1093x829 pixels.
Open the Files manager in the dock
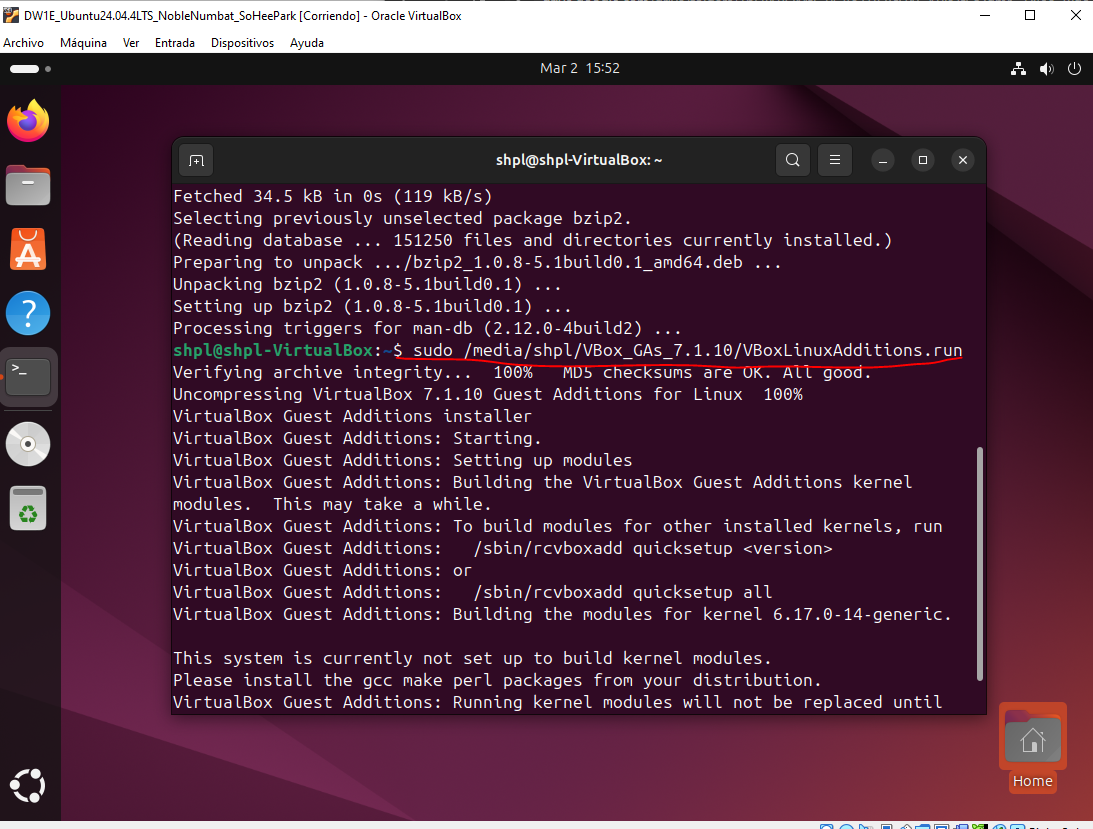pos(28,185)
